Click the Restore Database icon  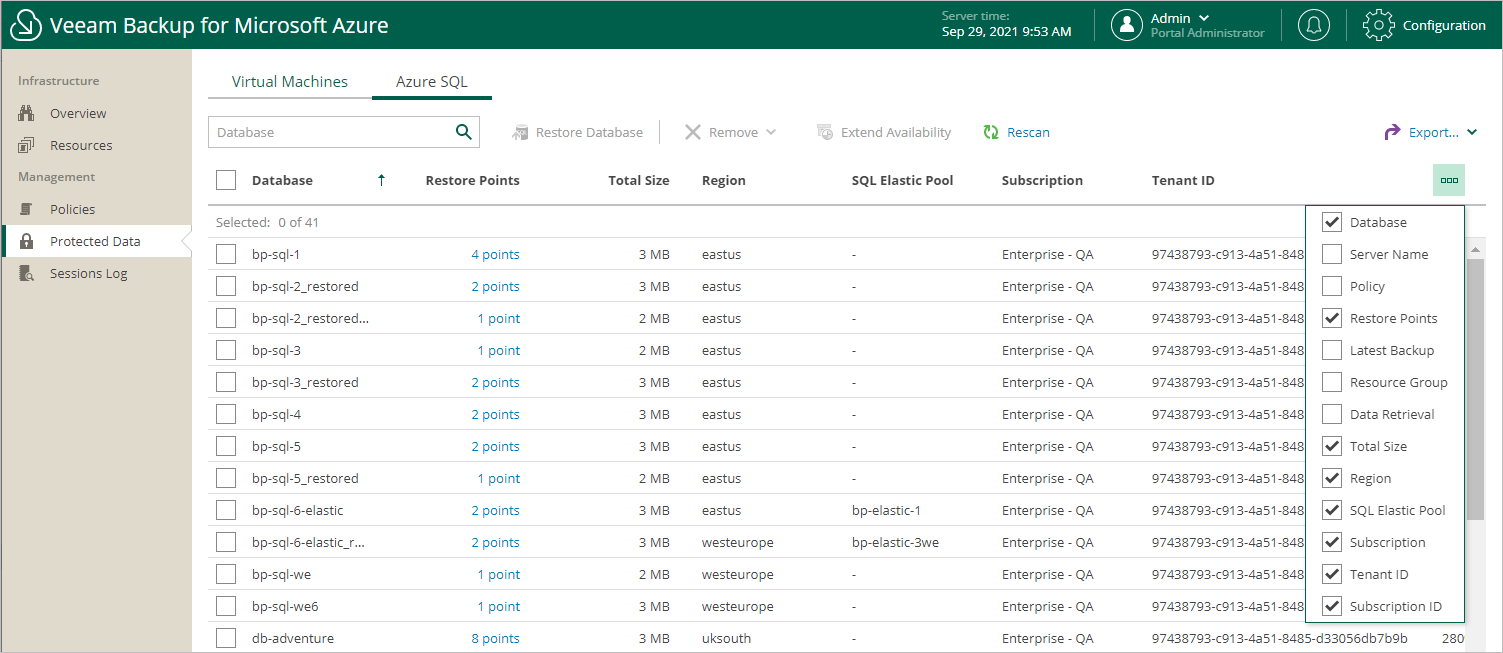click(x=520, y=132)
